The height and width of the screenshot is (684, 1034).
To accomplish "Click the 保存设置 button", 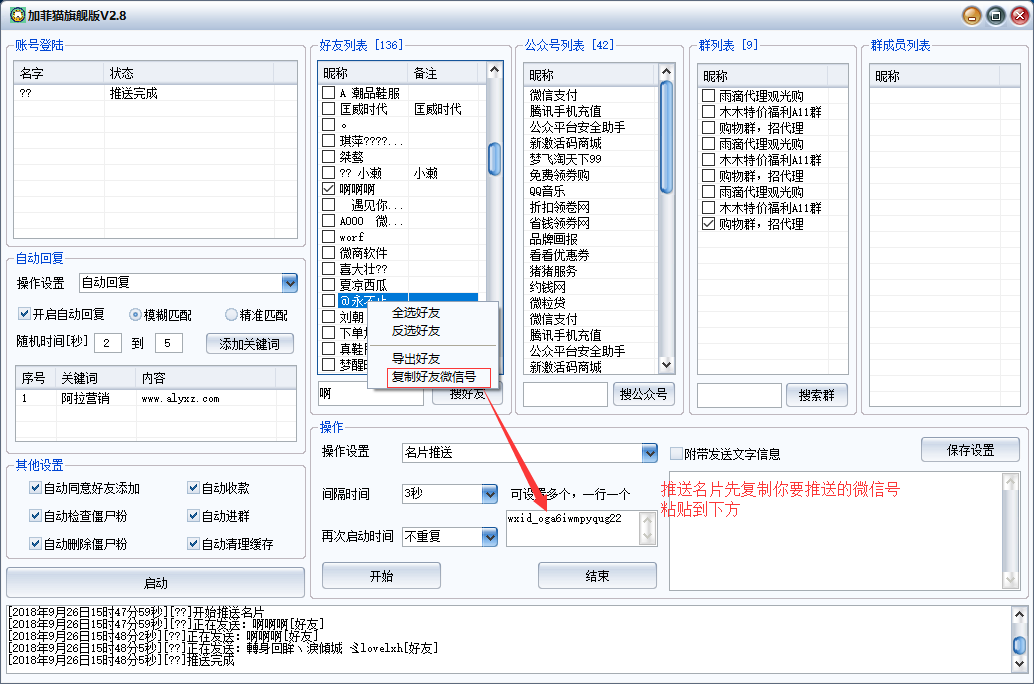I will [x=969, y=450].
